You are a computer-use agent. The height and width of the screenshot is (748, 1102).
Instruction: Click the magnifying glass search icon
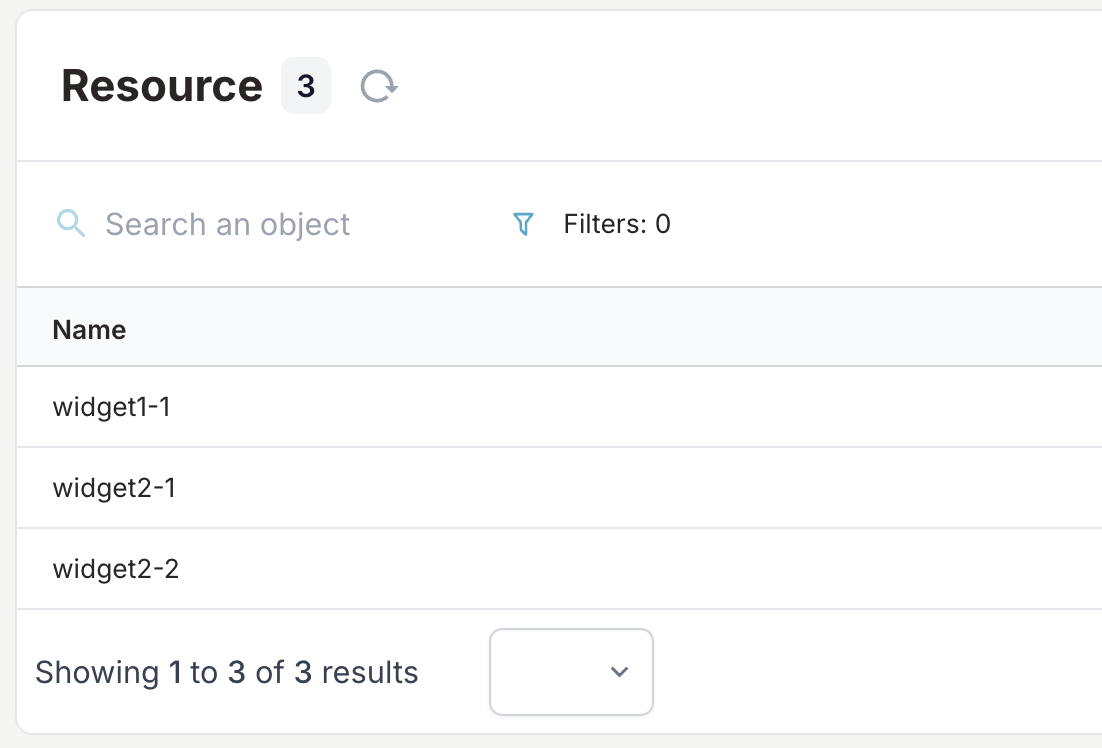[x=70, y=223]
